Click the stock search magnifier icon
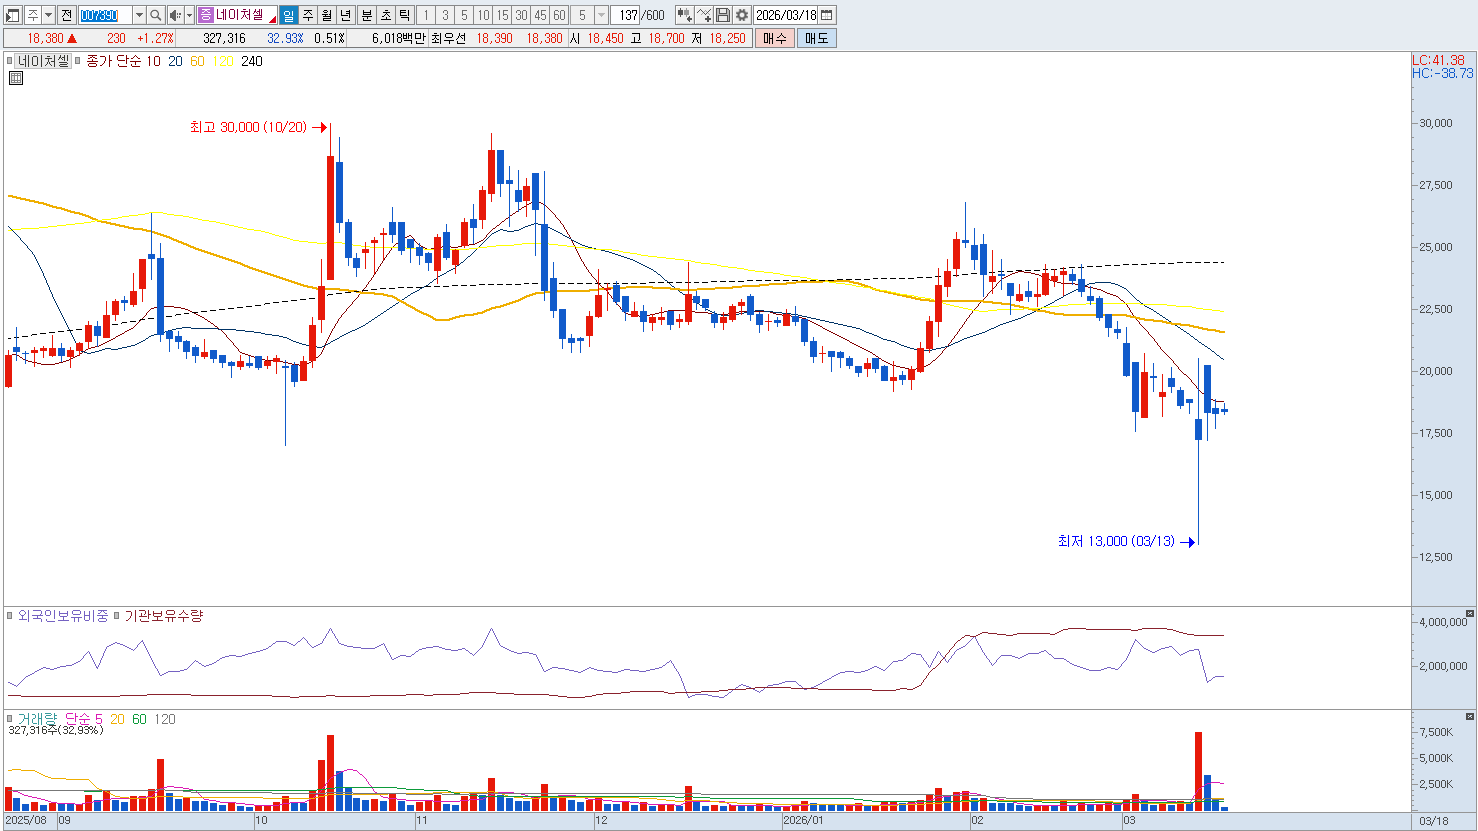1478x831 pixels. [x=156, y=15]
